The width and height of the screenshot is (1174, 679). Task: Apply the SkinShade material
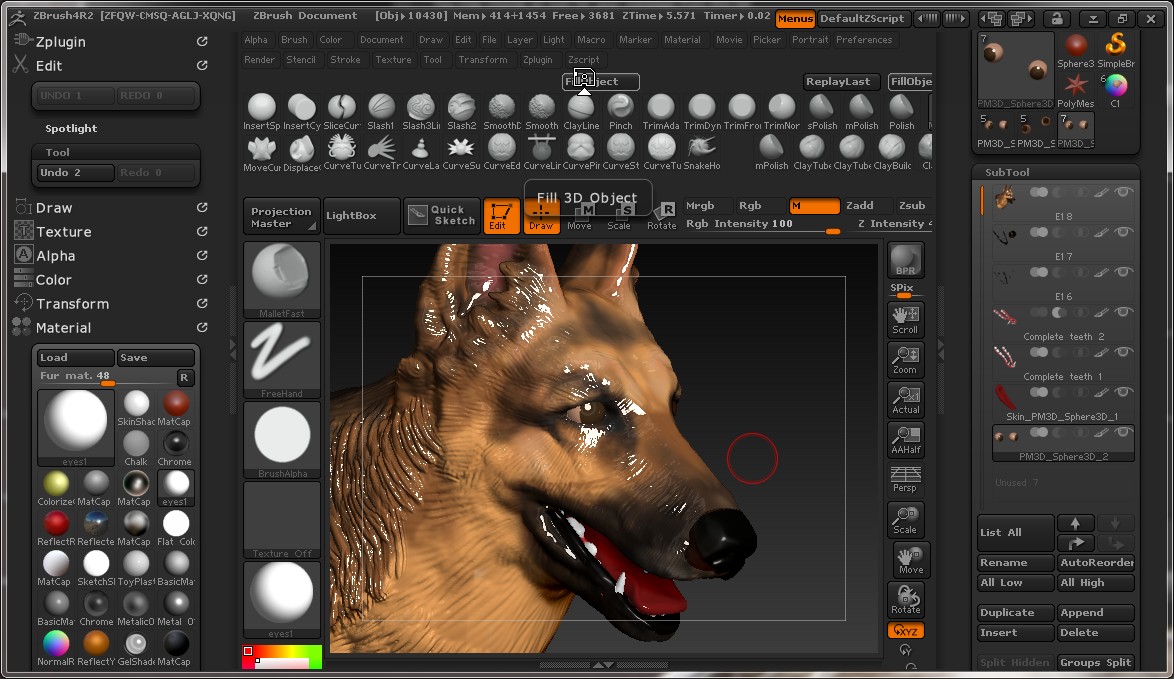pos(136,408)
